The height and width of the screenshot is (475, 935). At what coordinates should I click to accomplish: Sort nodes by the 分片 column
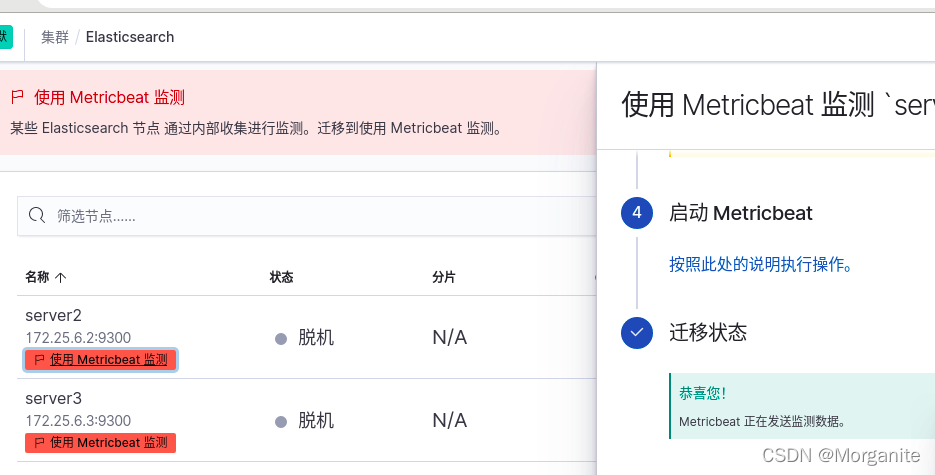point(444,277)
